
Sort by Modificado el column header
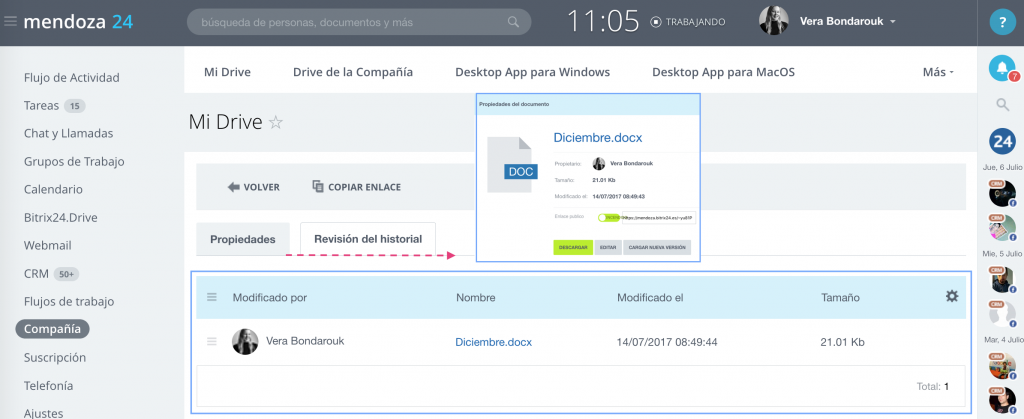(650, 298)
